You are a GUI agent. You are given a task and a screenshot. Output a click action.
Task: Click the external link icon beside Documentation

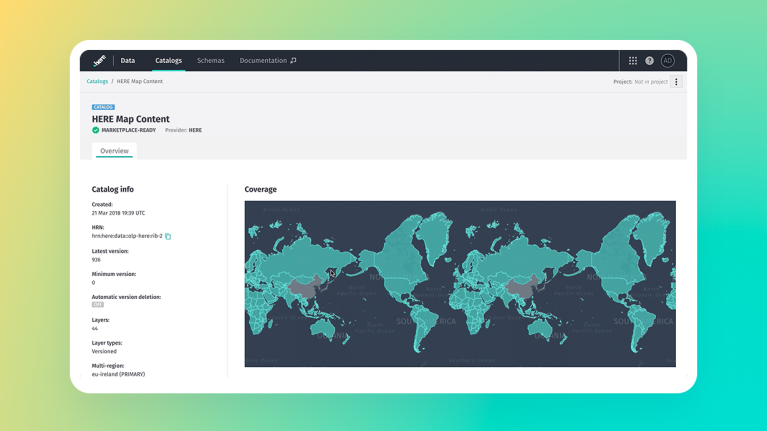coord(293,61)
